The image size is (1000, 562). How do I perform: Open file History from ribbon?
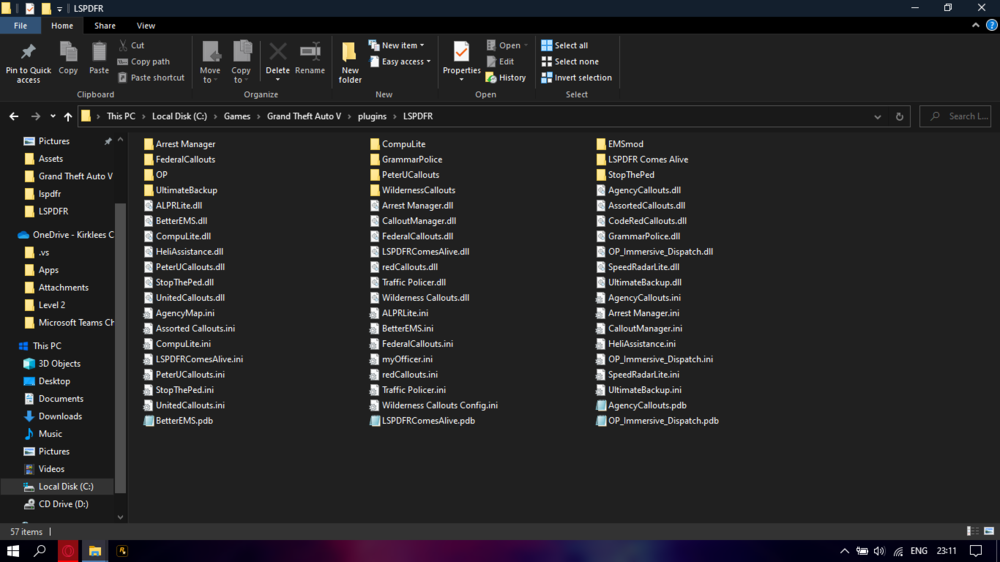(506, 77)
